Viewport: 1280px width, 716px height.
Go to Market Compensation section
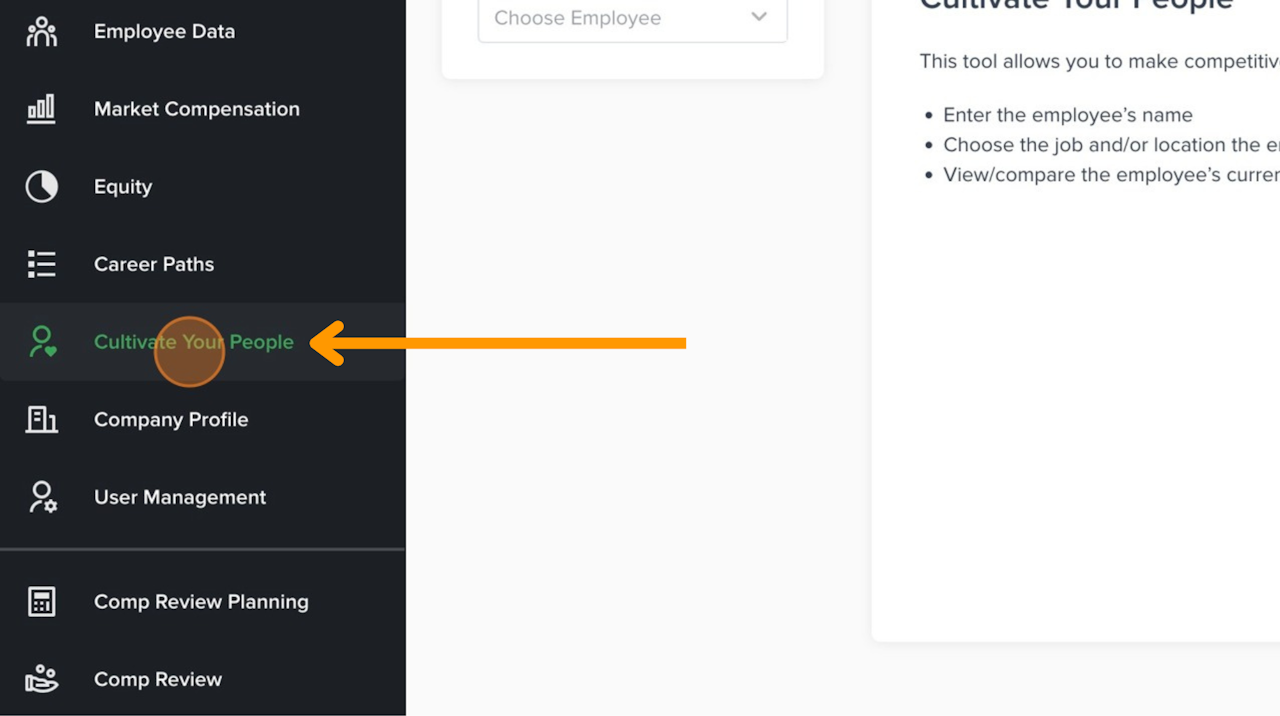pos(196,109)
